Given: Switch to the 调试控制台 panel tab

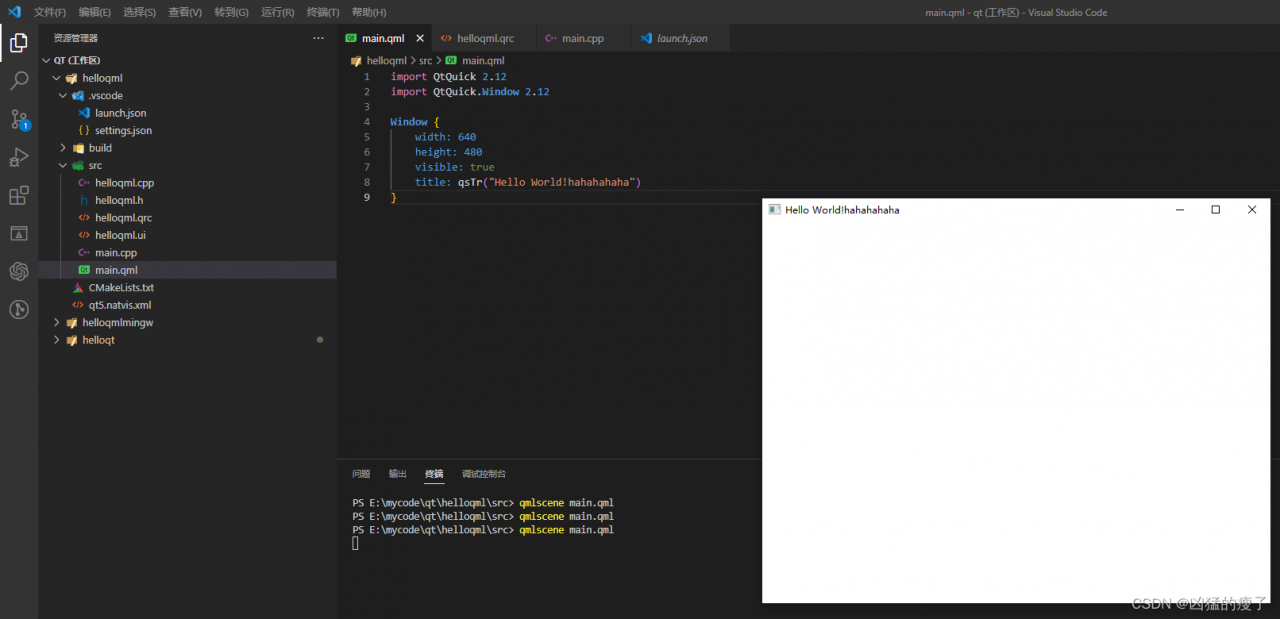Looking at the screenshot, I should (x=484, y=474).
